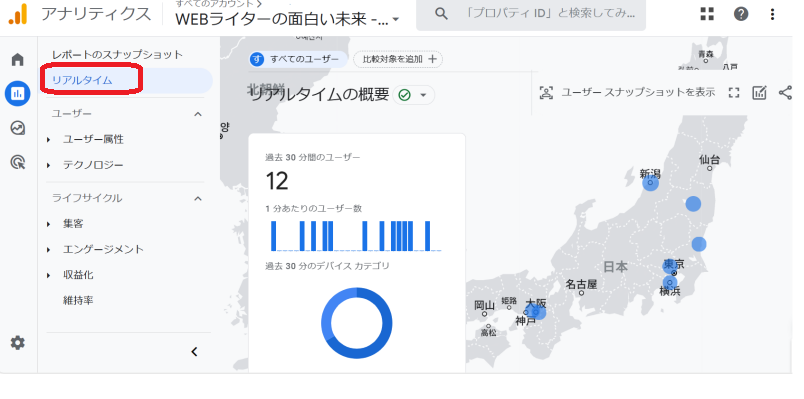Screen dimensions: 804x399
Task: Open the Google apps grid icon
Action: 707,14
